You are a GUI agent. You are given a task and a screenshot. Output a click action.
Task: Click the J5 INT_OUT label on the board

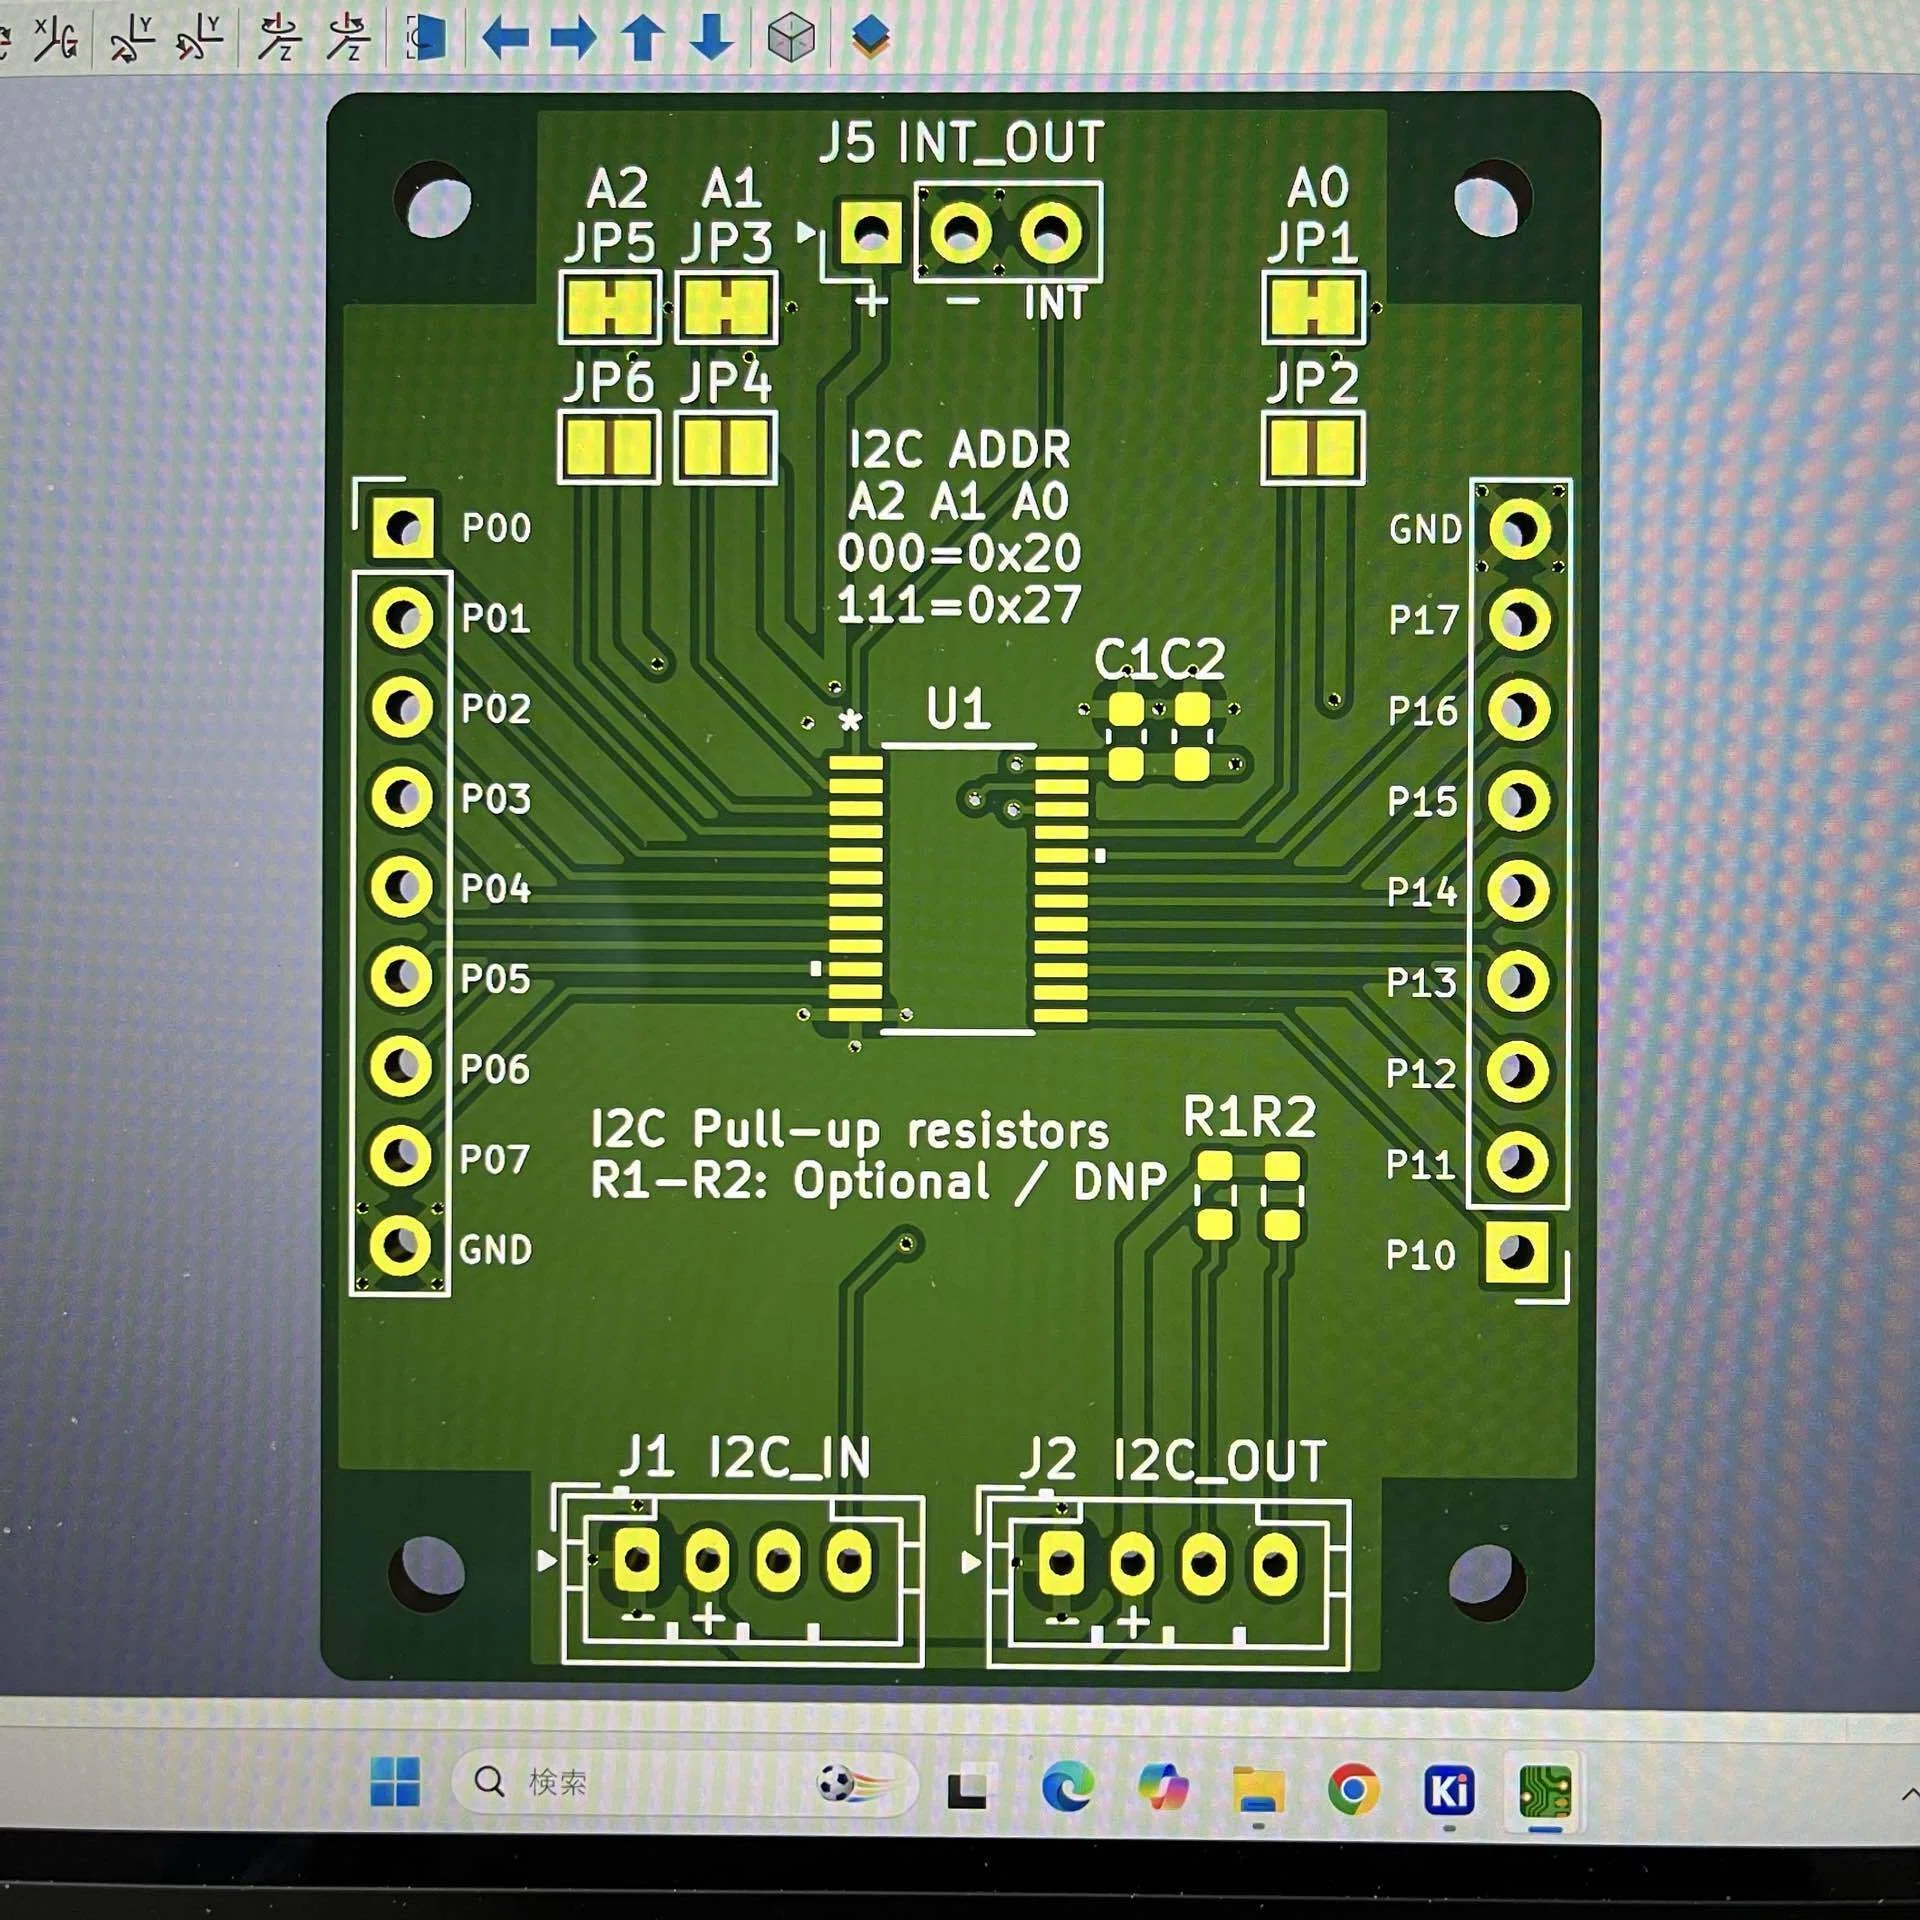click(x=961, y=142)
